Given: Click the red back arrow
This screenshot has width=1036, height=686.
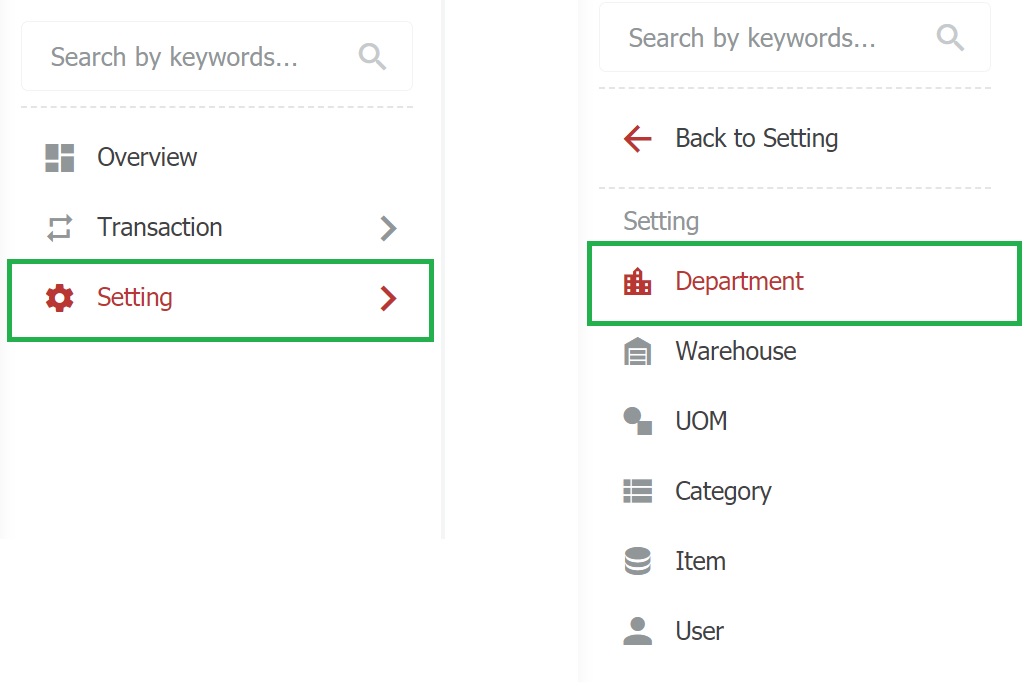Looking at the screenshot, I should (637, 138).
